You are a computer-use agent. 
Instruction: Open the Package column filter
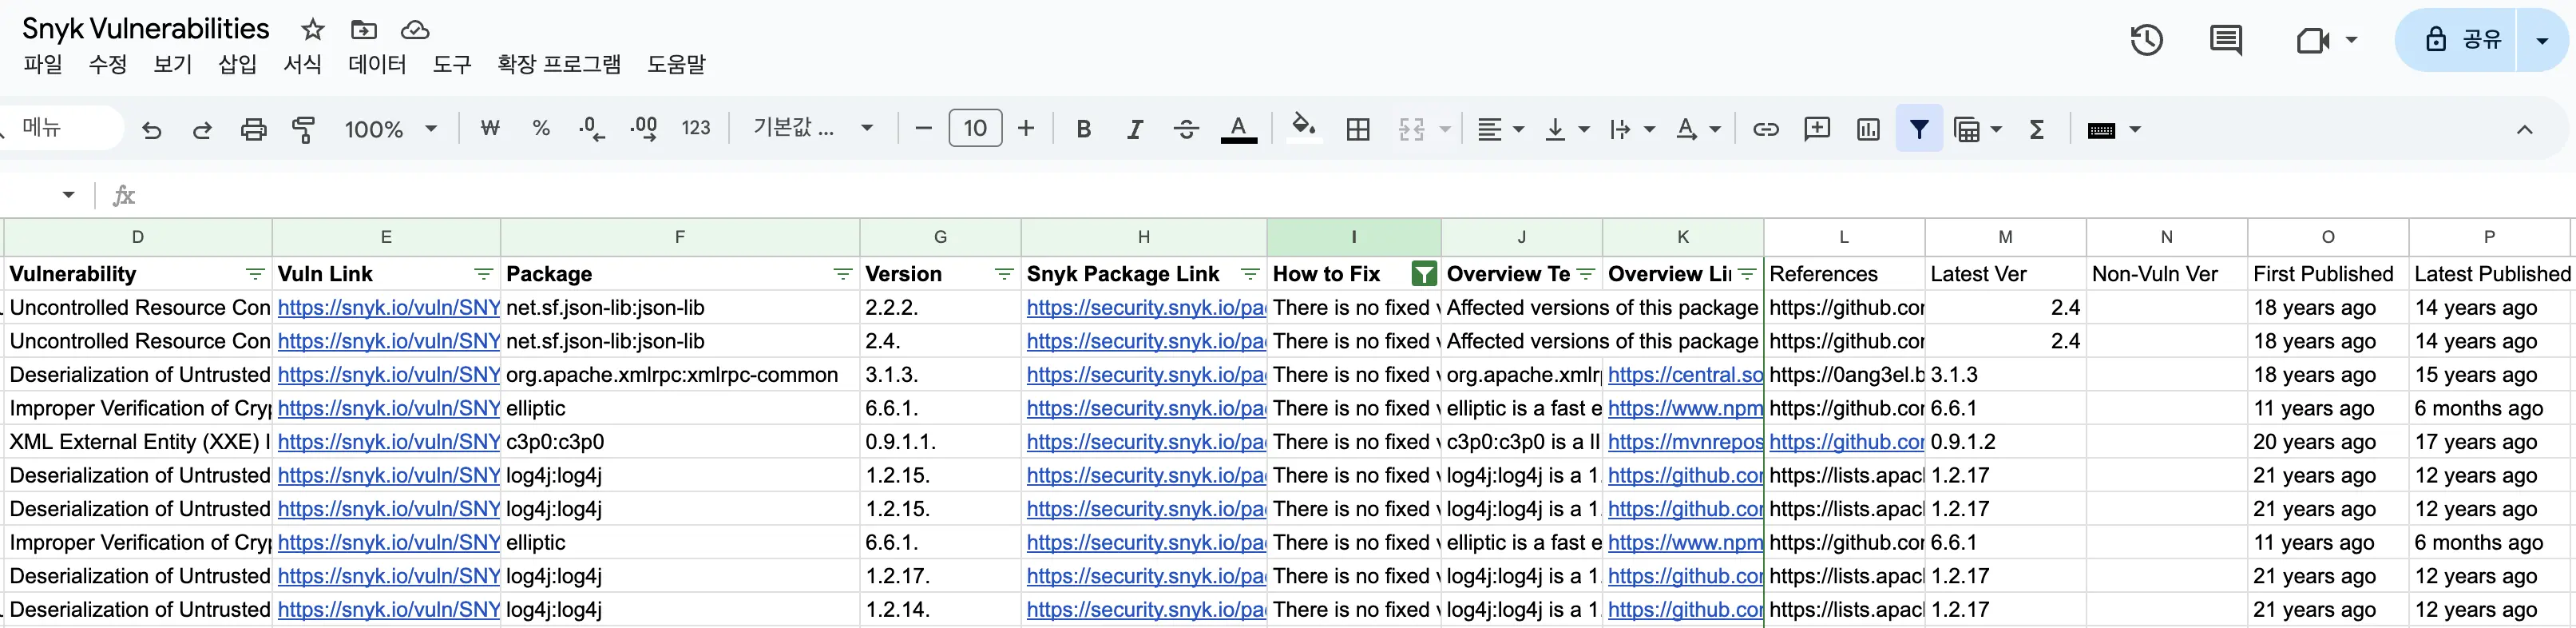(843, 274)
